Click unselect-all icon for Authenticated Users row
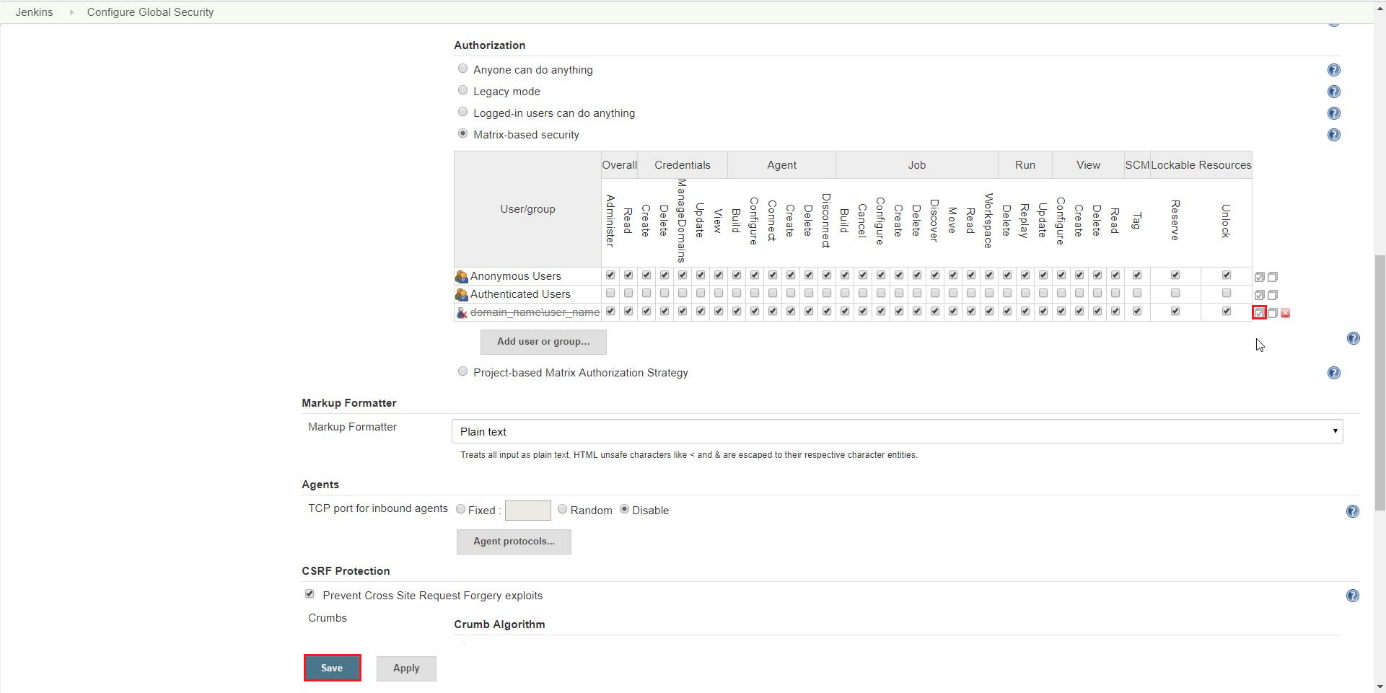 tap(1273, 295)
